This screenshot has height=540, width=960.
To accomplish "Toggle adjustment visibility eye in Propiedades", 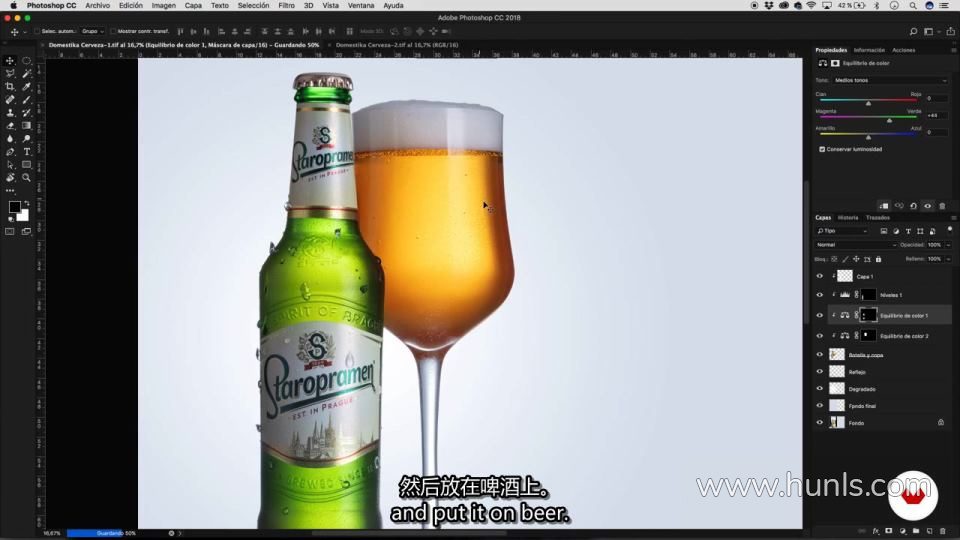I will [928, 206].
